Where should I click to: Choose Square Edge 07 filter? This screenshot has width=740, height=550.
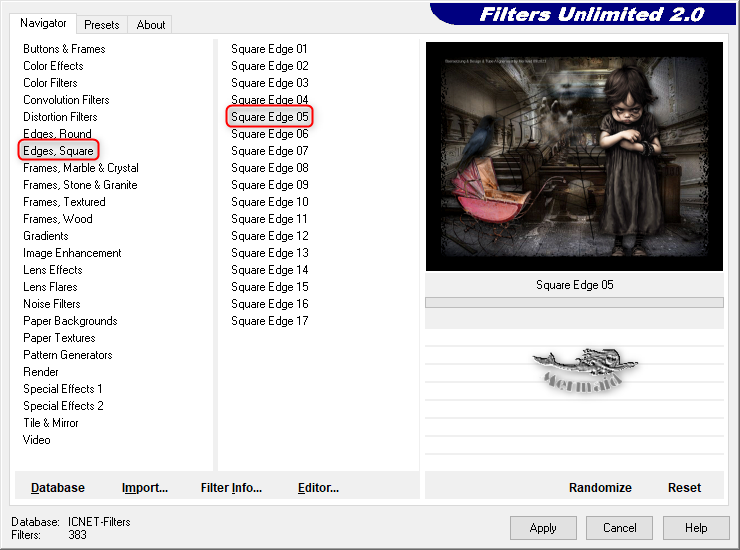(270, 151)
